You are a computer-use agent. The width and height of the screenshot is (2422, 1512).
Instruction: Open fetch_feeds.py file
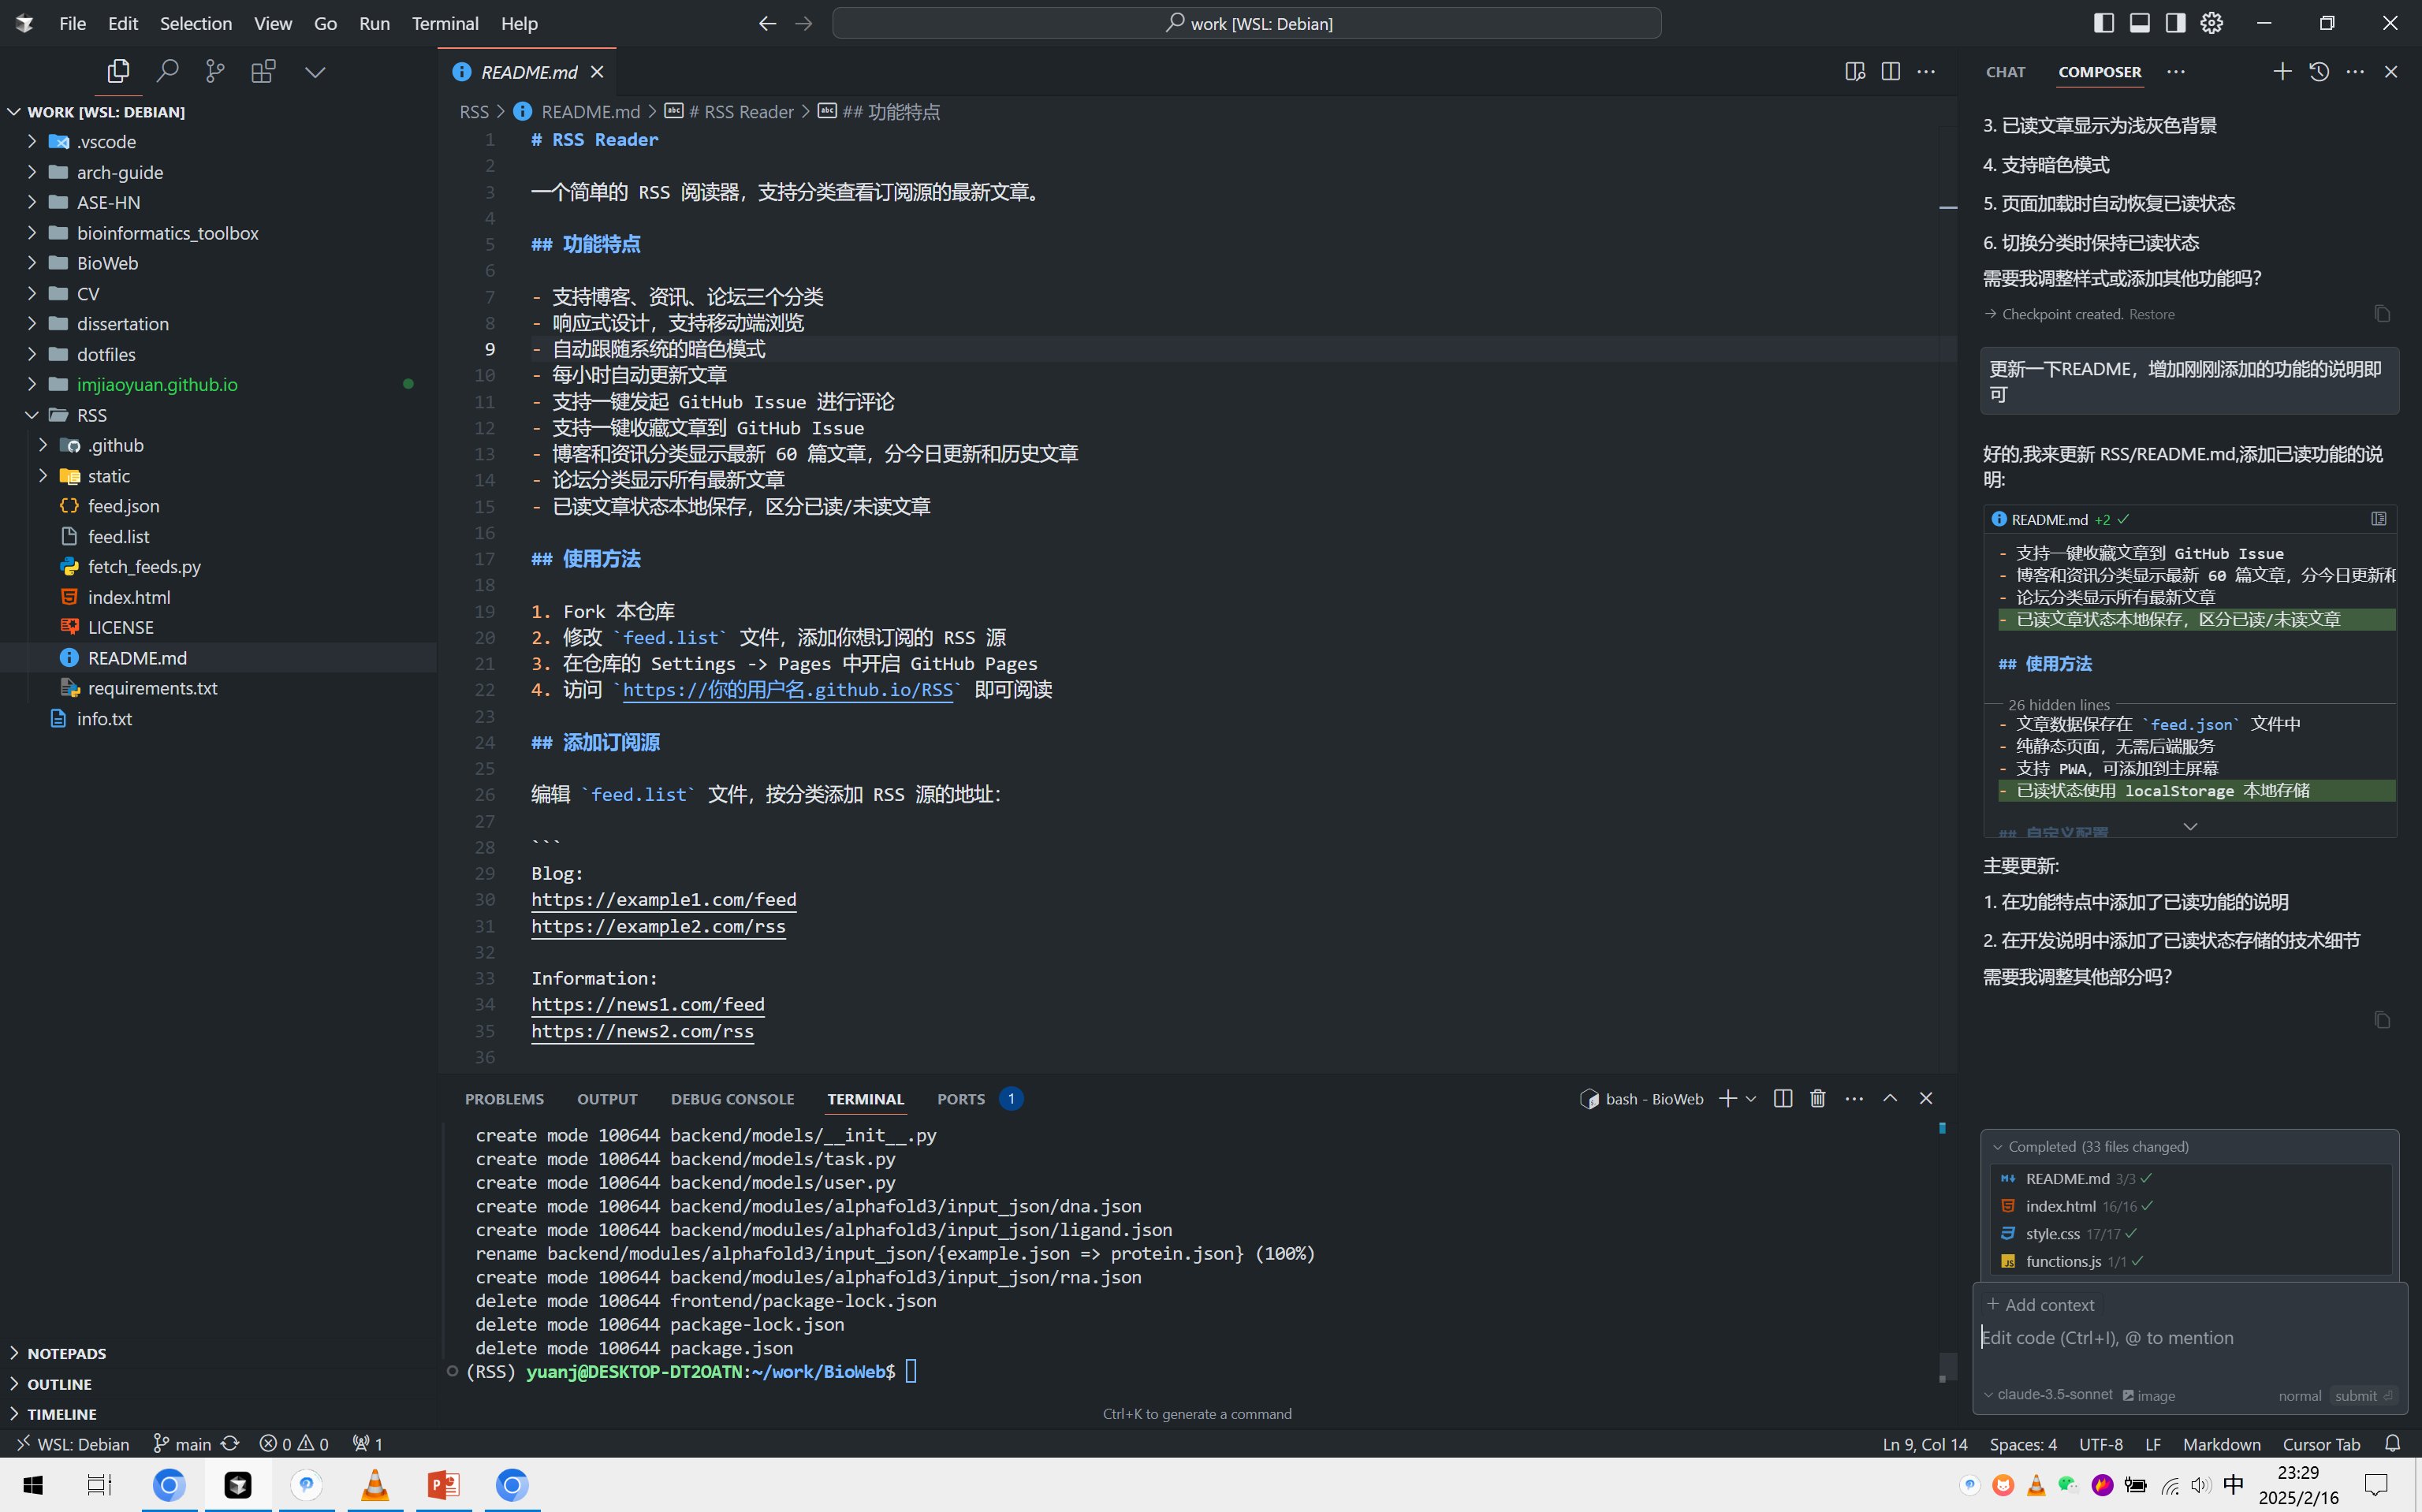[x=218, y=567]
